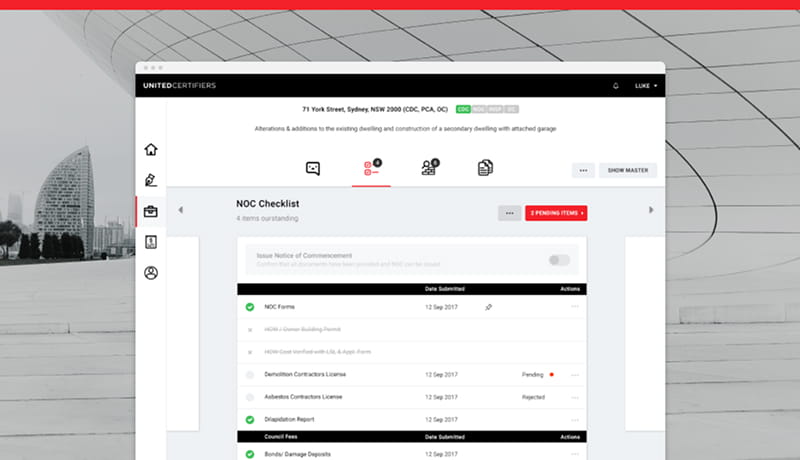Screen dimensions: 800x460
Task: Select the Demolition Contractors License row name
Action: coord(305,374)
